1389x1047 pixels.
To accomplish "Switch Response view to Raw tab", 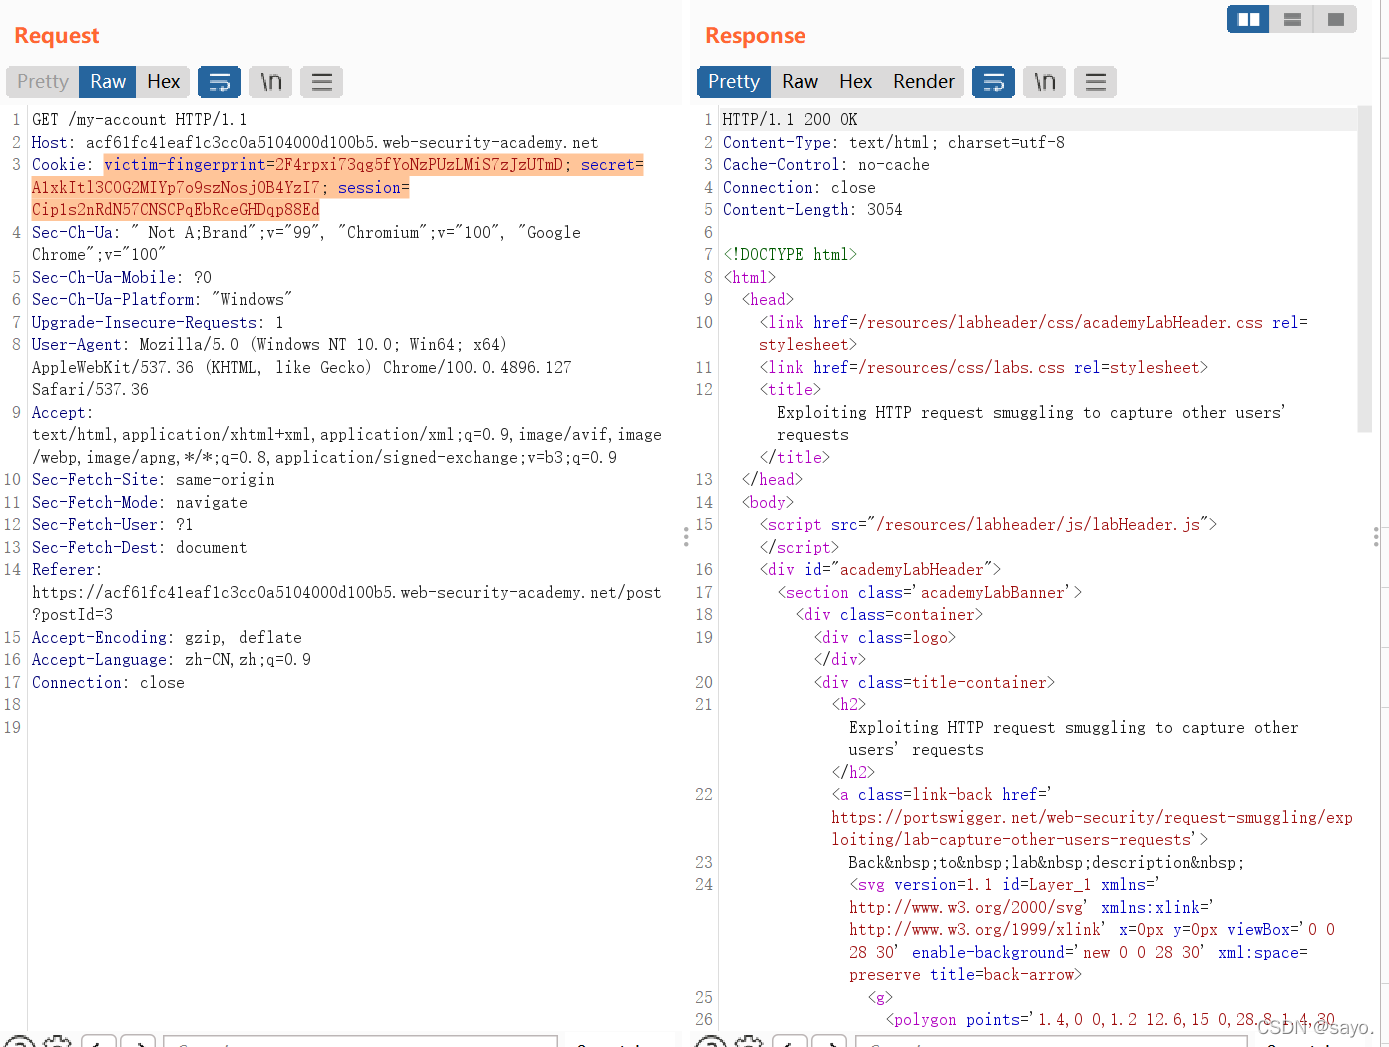I will click(800, 82).
